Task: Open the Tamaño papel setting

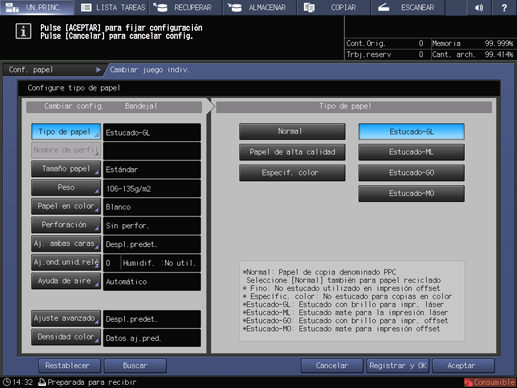Action: pos(66,169)
